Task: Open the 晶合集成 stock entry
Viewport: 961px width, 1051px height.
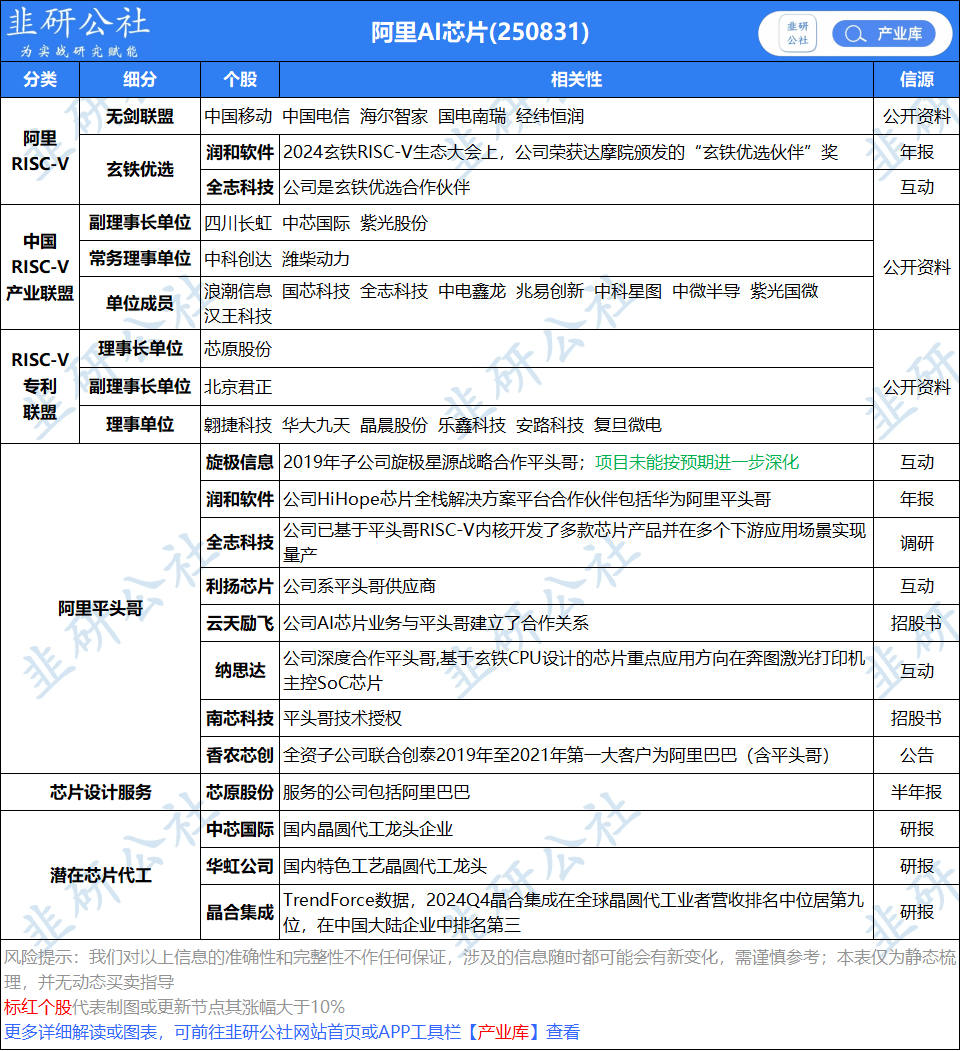Action: (x=240, y=912)
